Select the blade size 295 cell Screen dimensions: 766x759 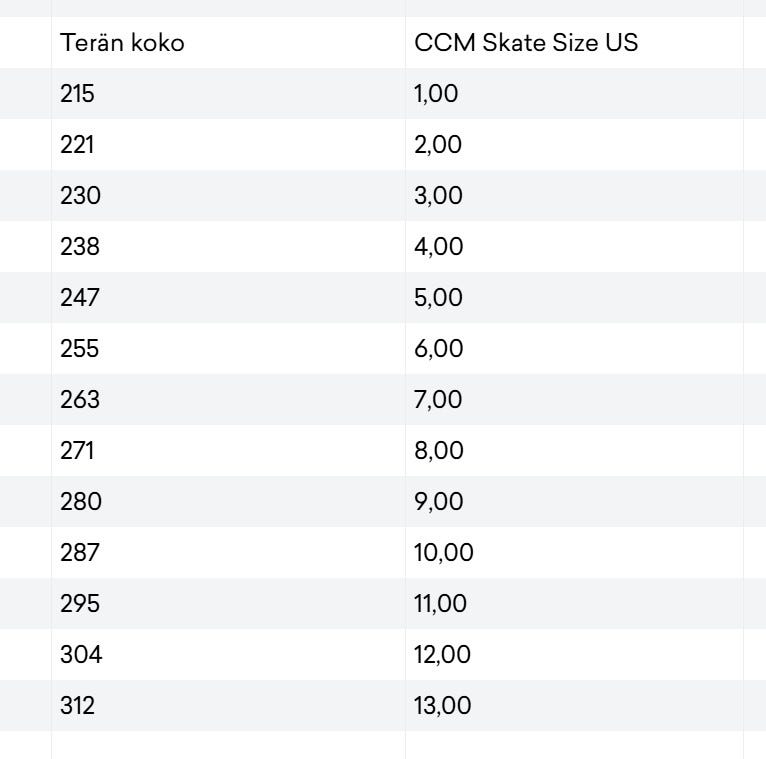(x=80, y=604)
